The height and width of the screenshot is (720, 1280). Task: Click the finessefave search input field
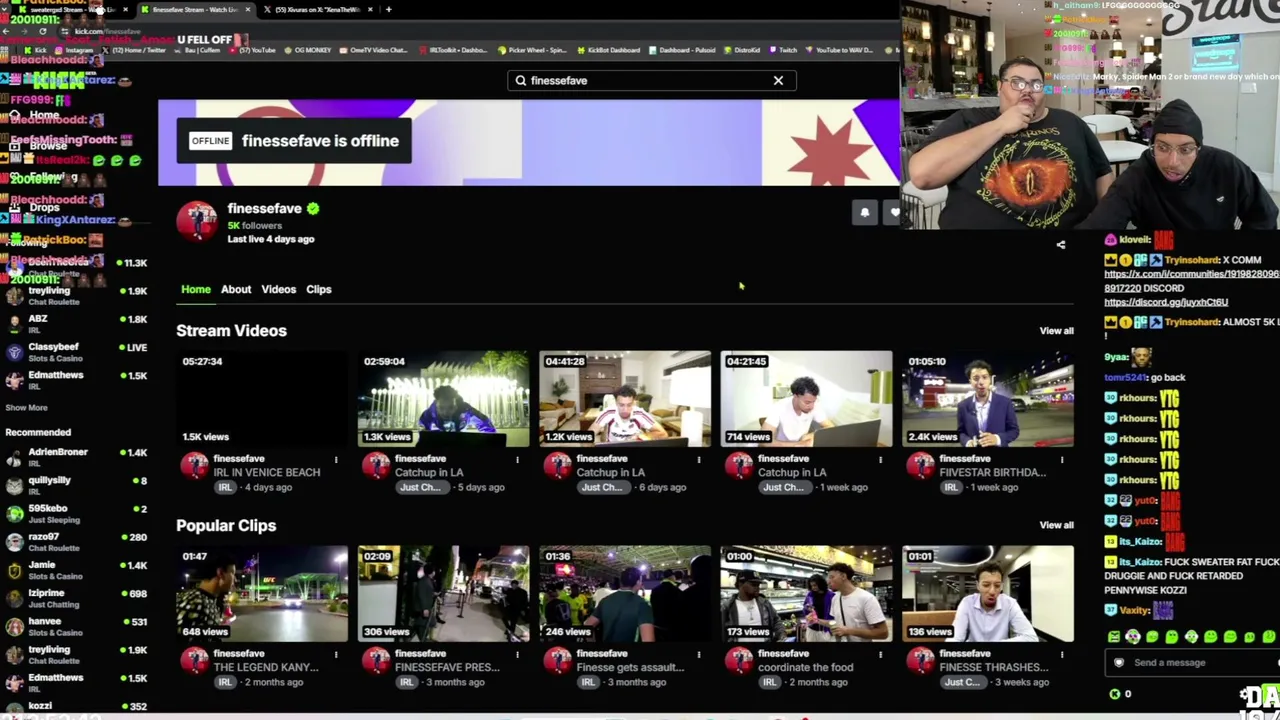click(651, 80)
